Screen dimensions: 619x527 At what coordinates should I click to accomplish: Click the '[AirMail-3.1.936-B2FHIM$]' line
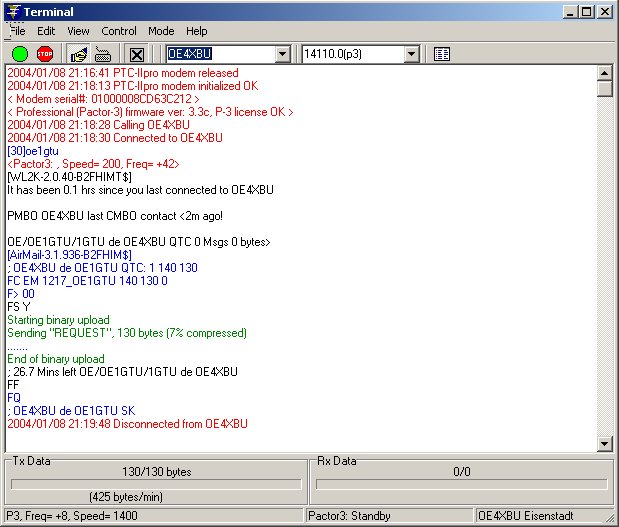[x=69, y=255]
